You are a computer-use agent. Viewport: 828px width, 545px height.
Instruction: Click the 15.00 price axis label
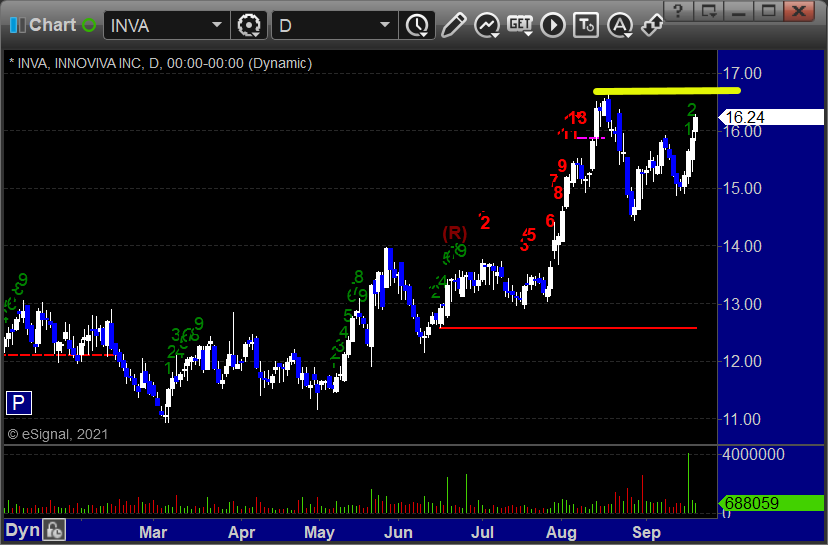click(x=742, y=188)
